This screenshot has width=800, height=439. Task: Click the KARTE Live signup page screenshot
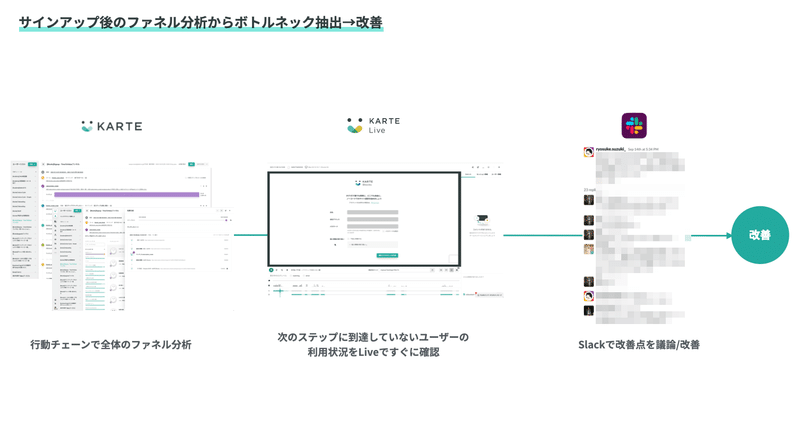pos(364,218)
